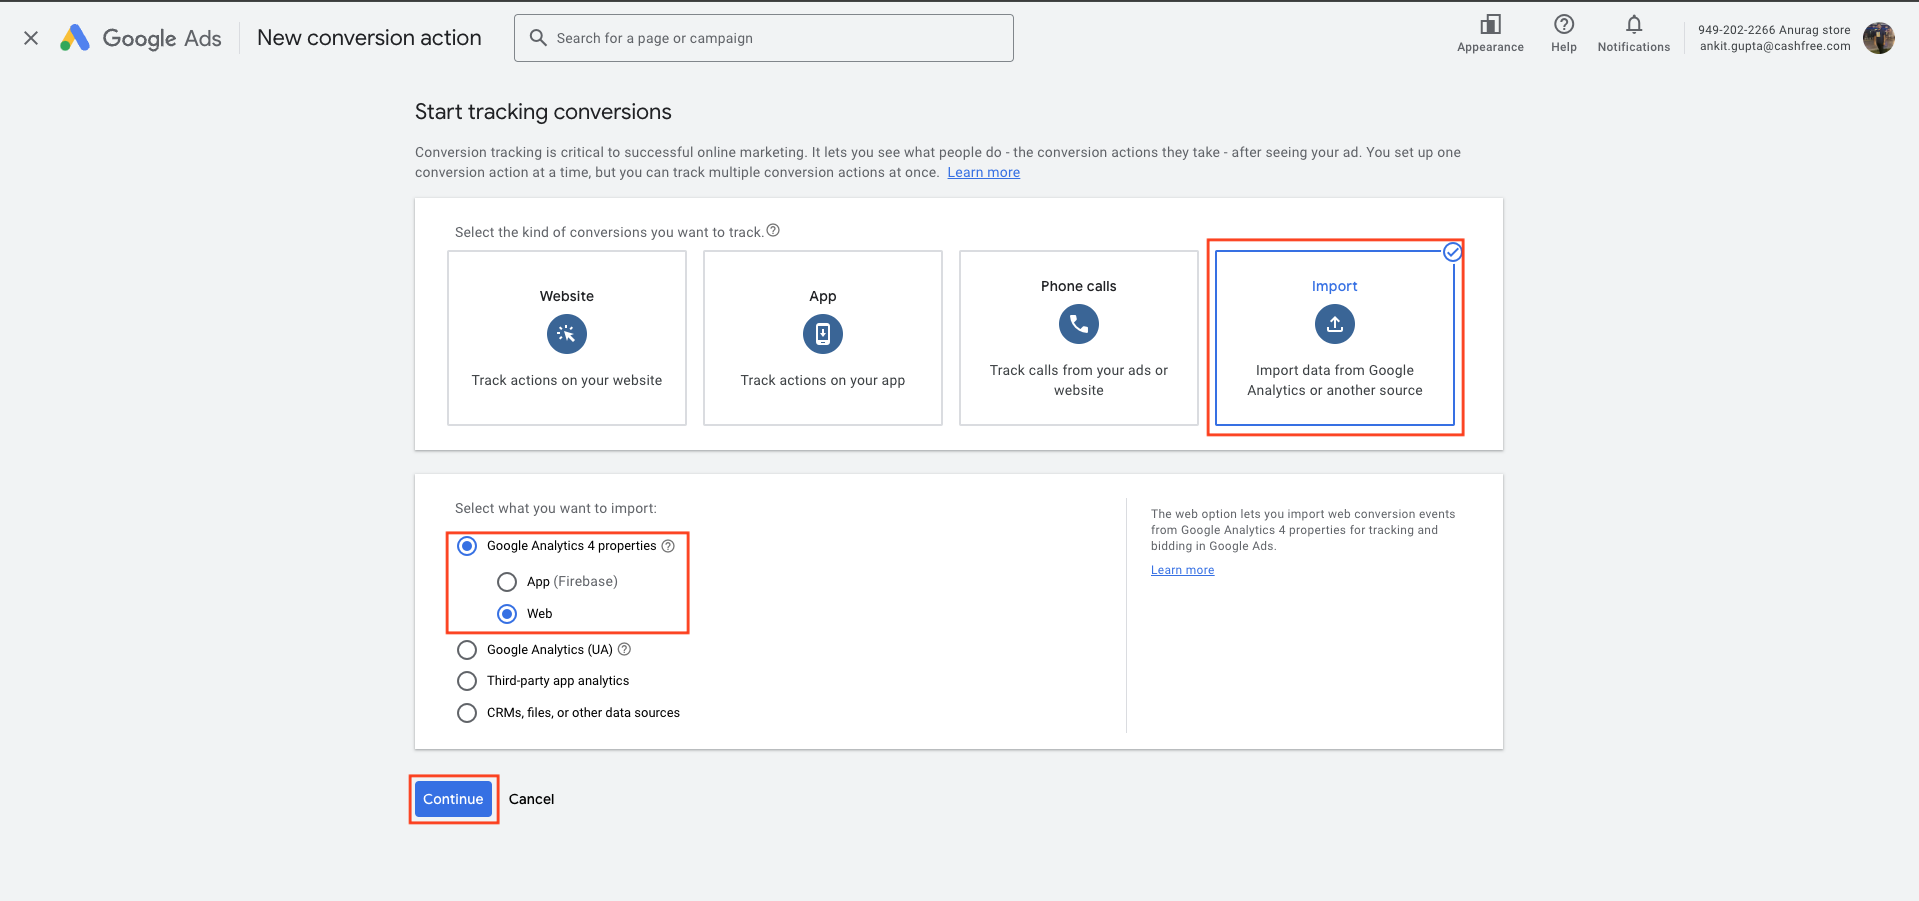
Task: Click the Import upload icon
Action: coord(1335,324)
